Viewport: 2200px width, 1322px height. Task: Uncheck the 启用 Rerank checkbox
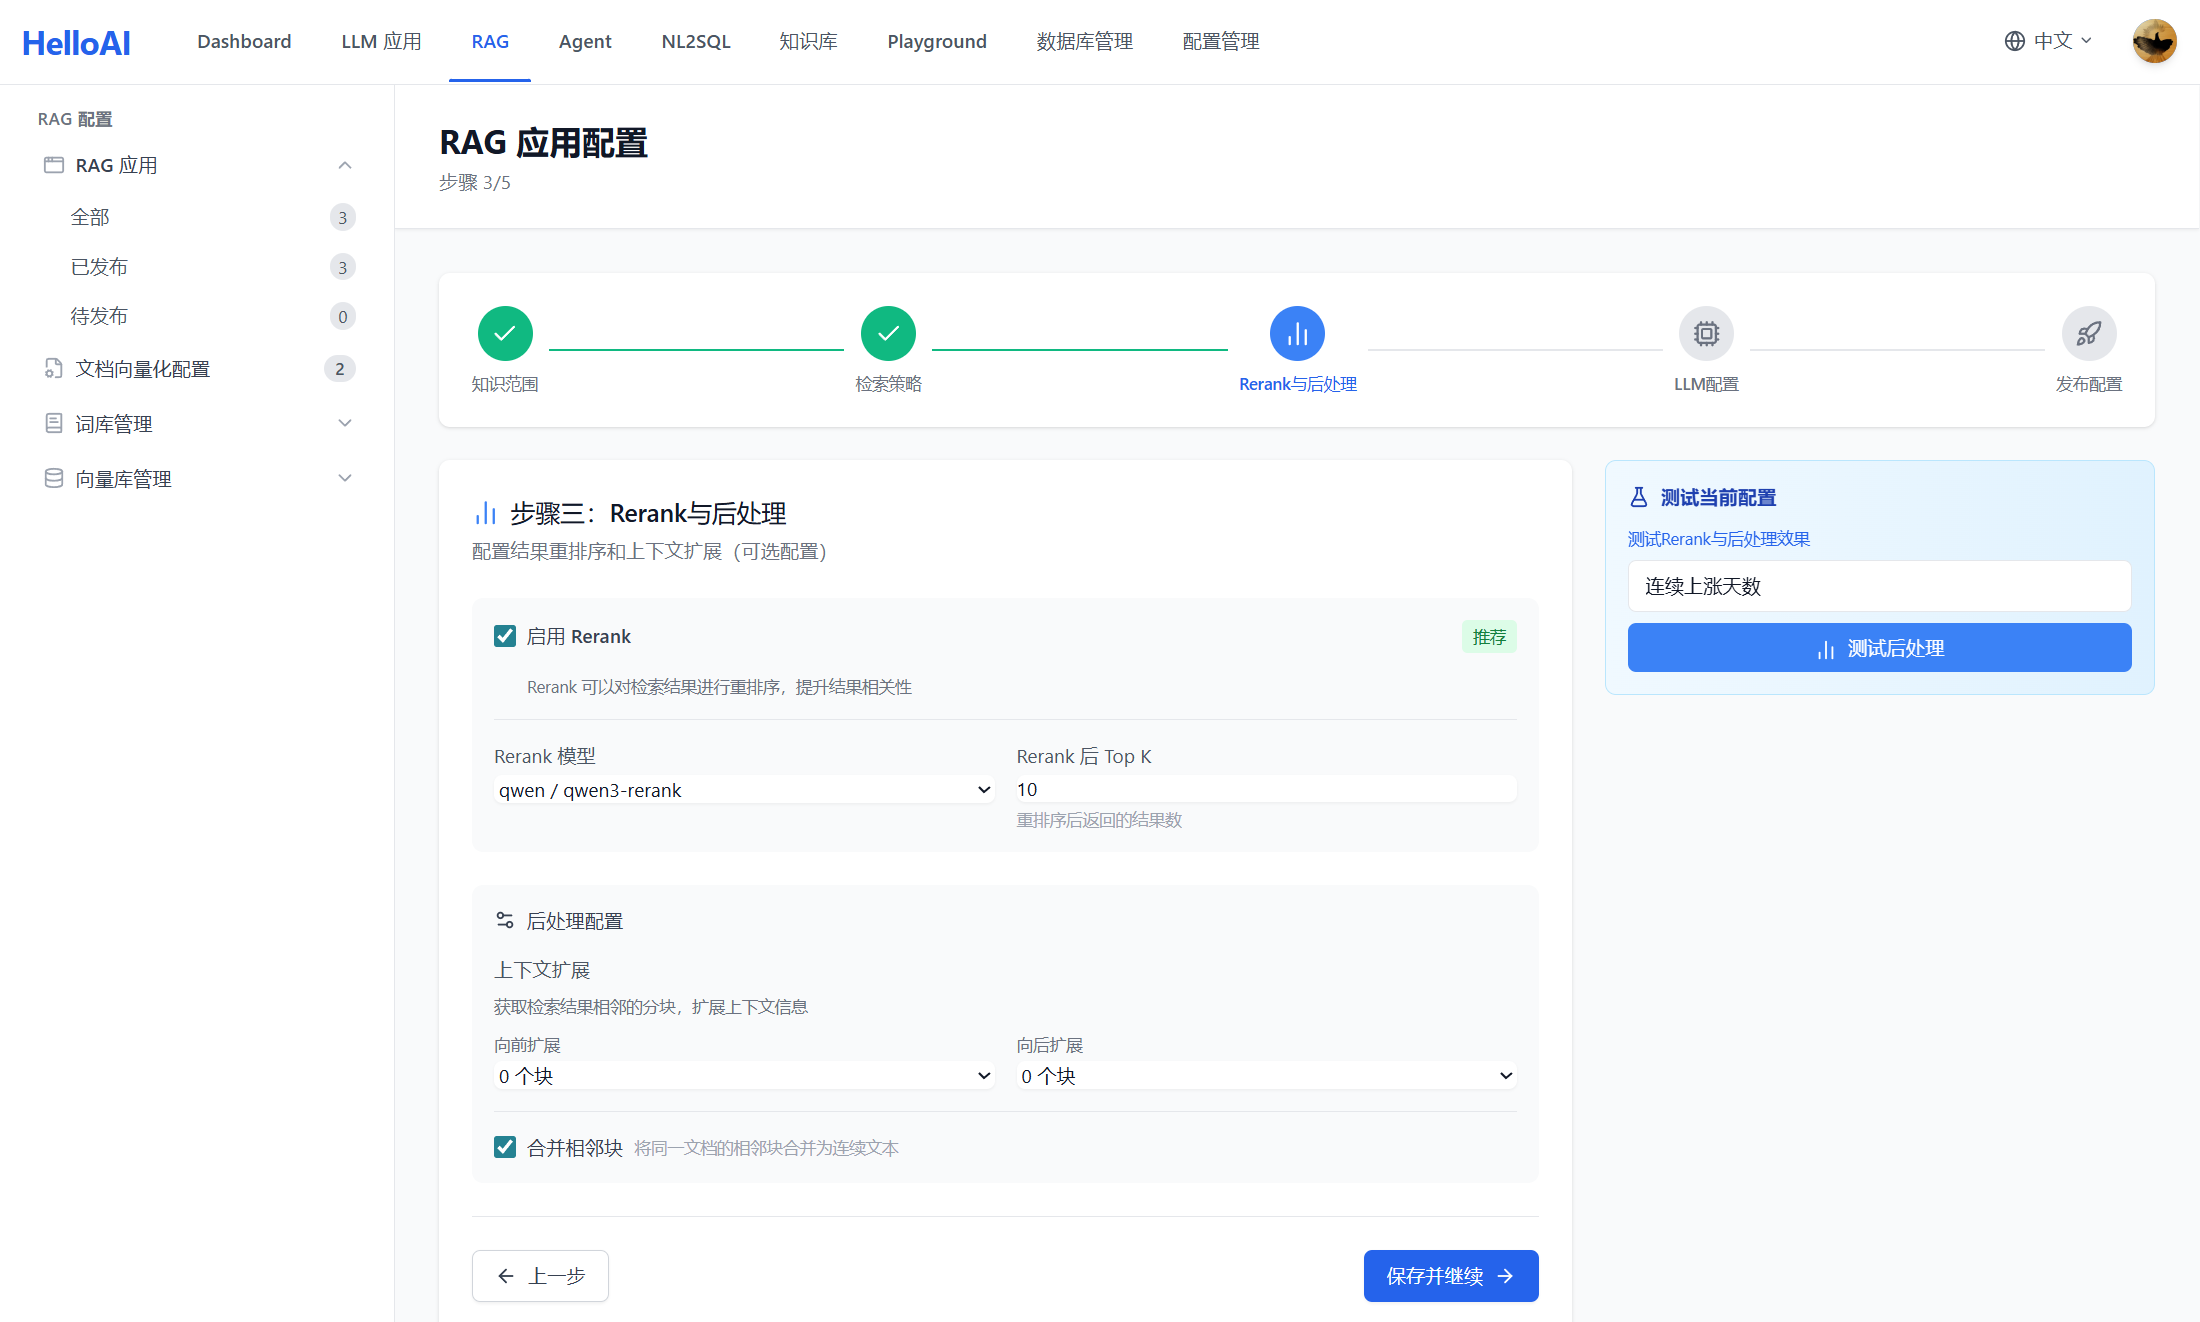[x=505, y=636]
